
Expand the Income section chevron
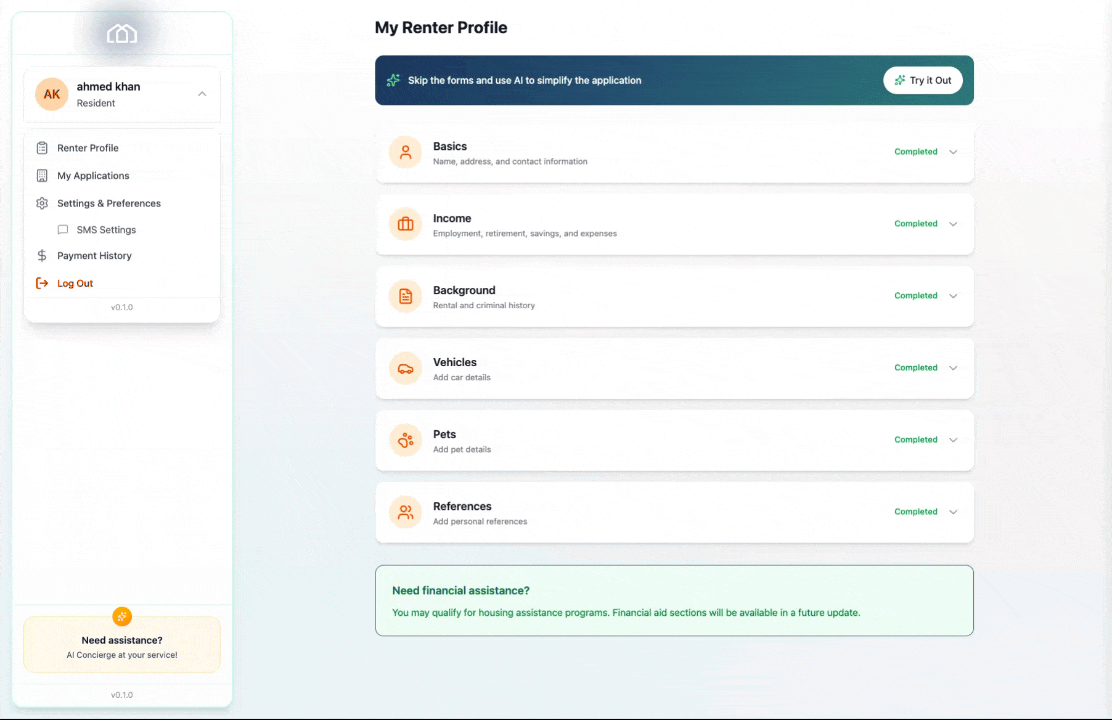tap(953, 224)
